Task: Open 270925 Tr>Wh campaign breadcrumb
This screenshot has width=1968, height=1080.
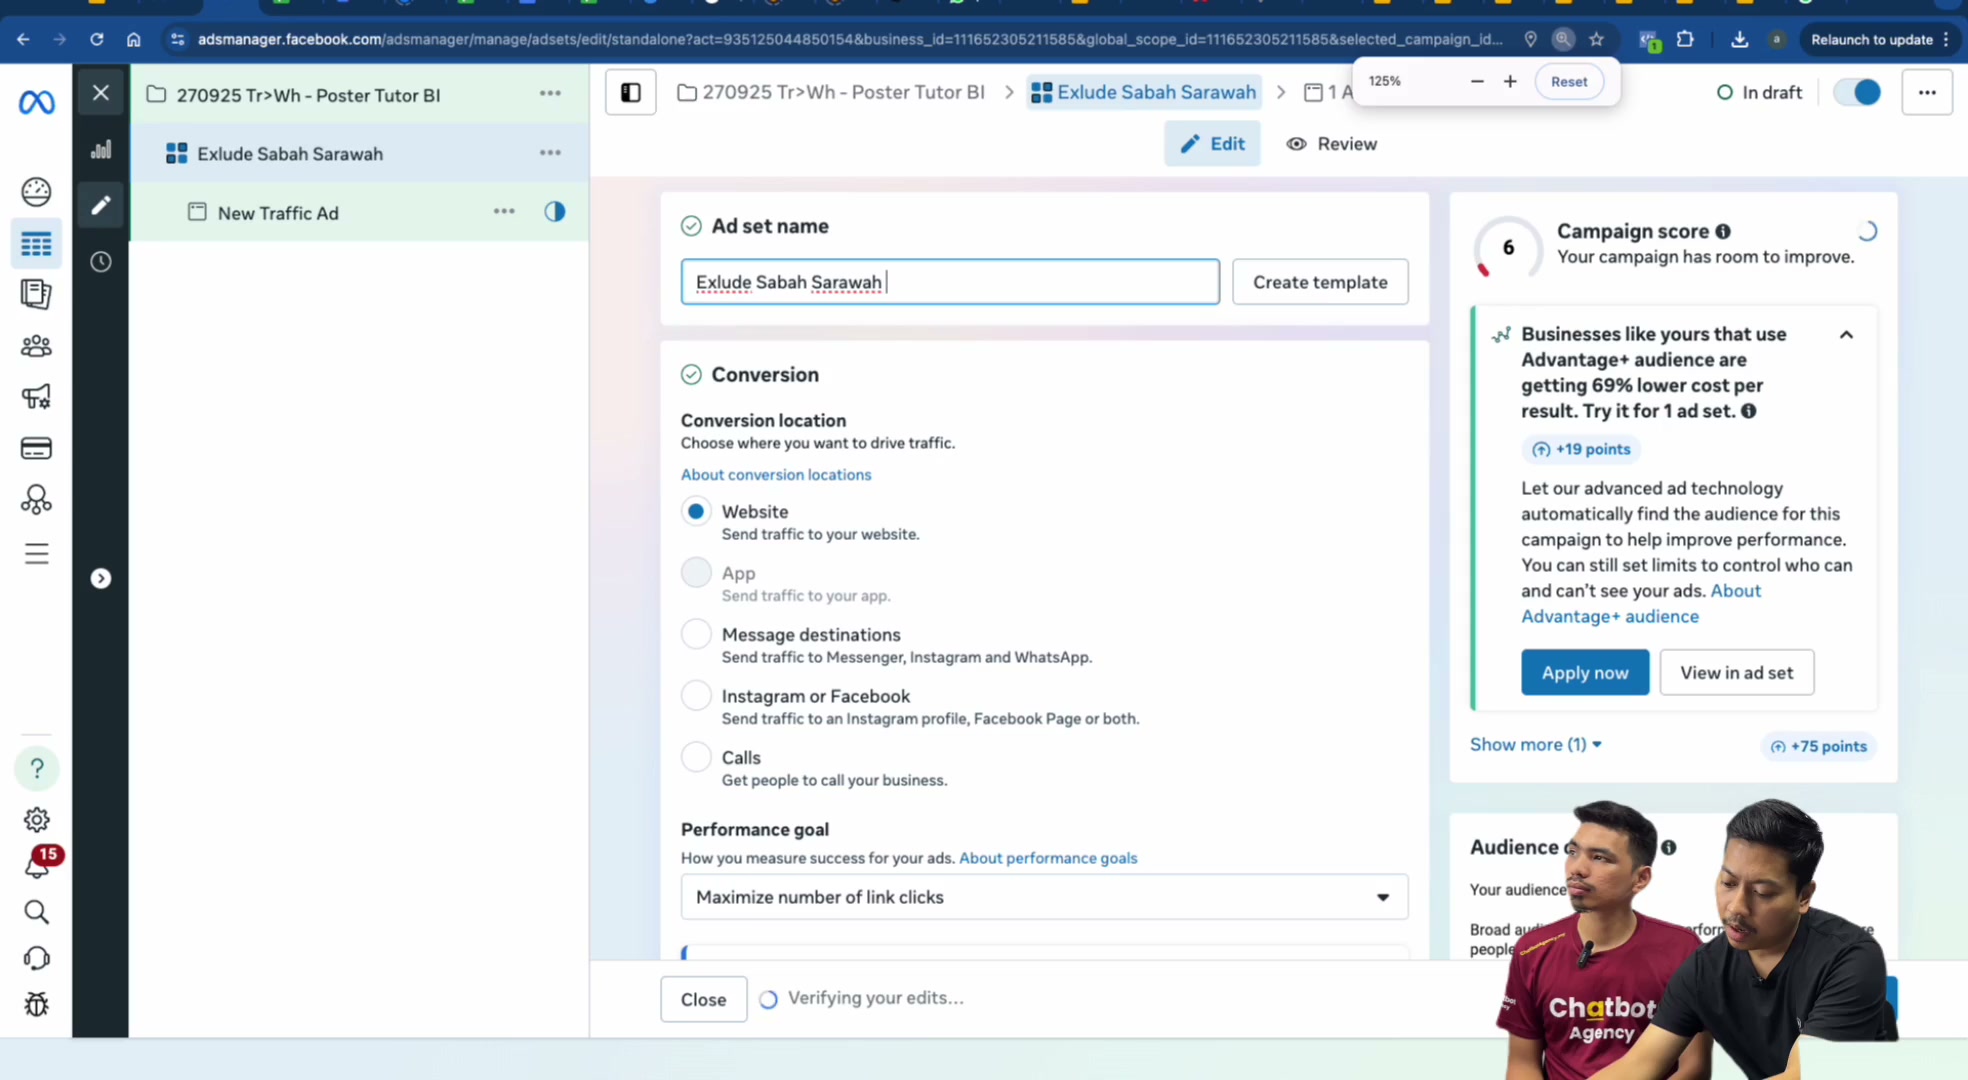Action: point(831,92)
